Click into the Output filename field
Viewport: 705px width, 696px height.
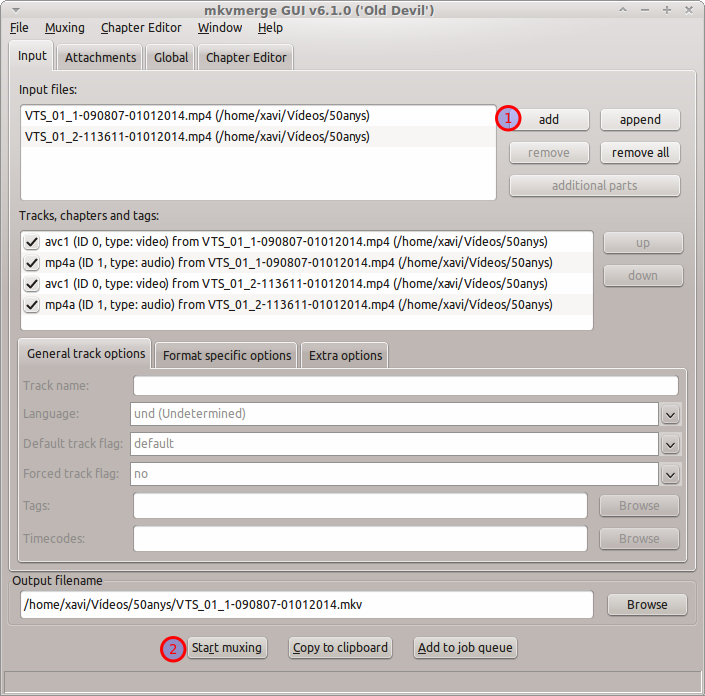(306, 605)
